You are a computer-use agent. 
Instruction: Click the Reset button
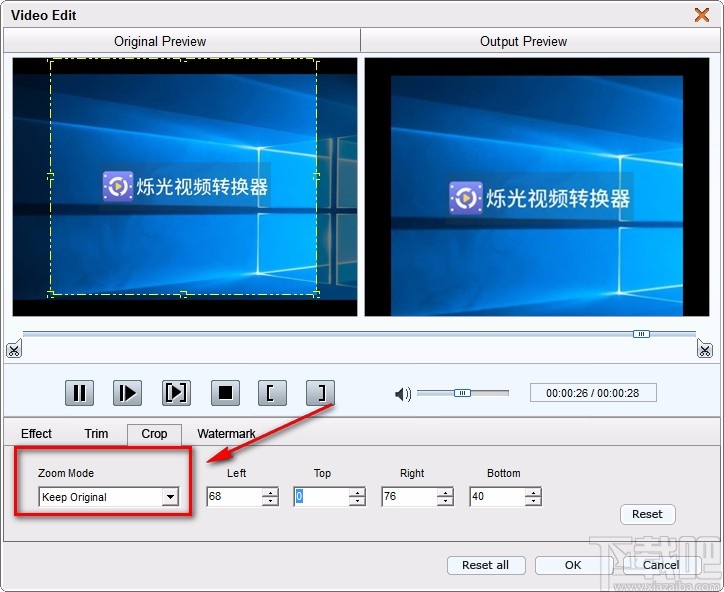[x=647, y=514]
